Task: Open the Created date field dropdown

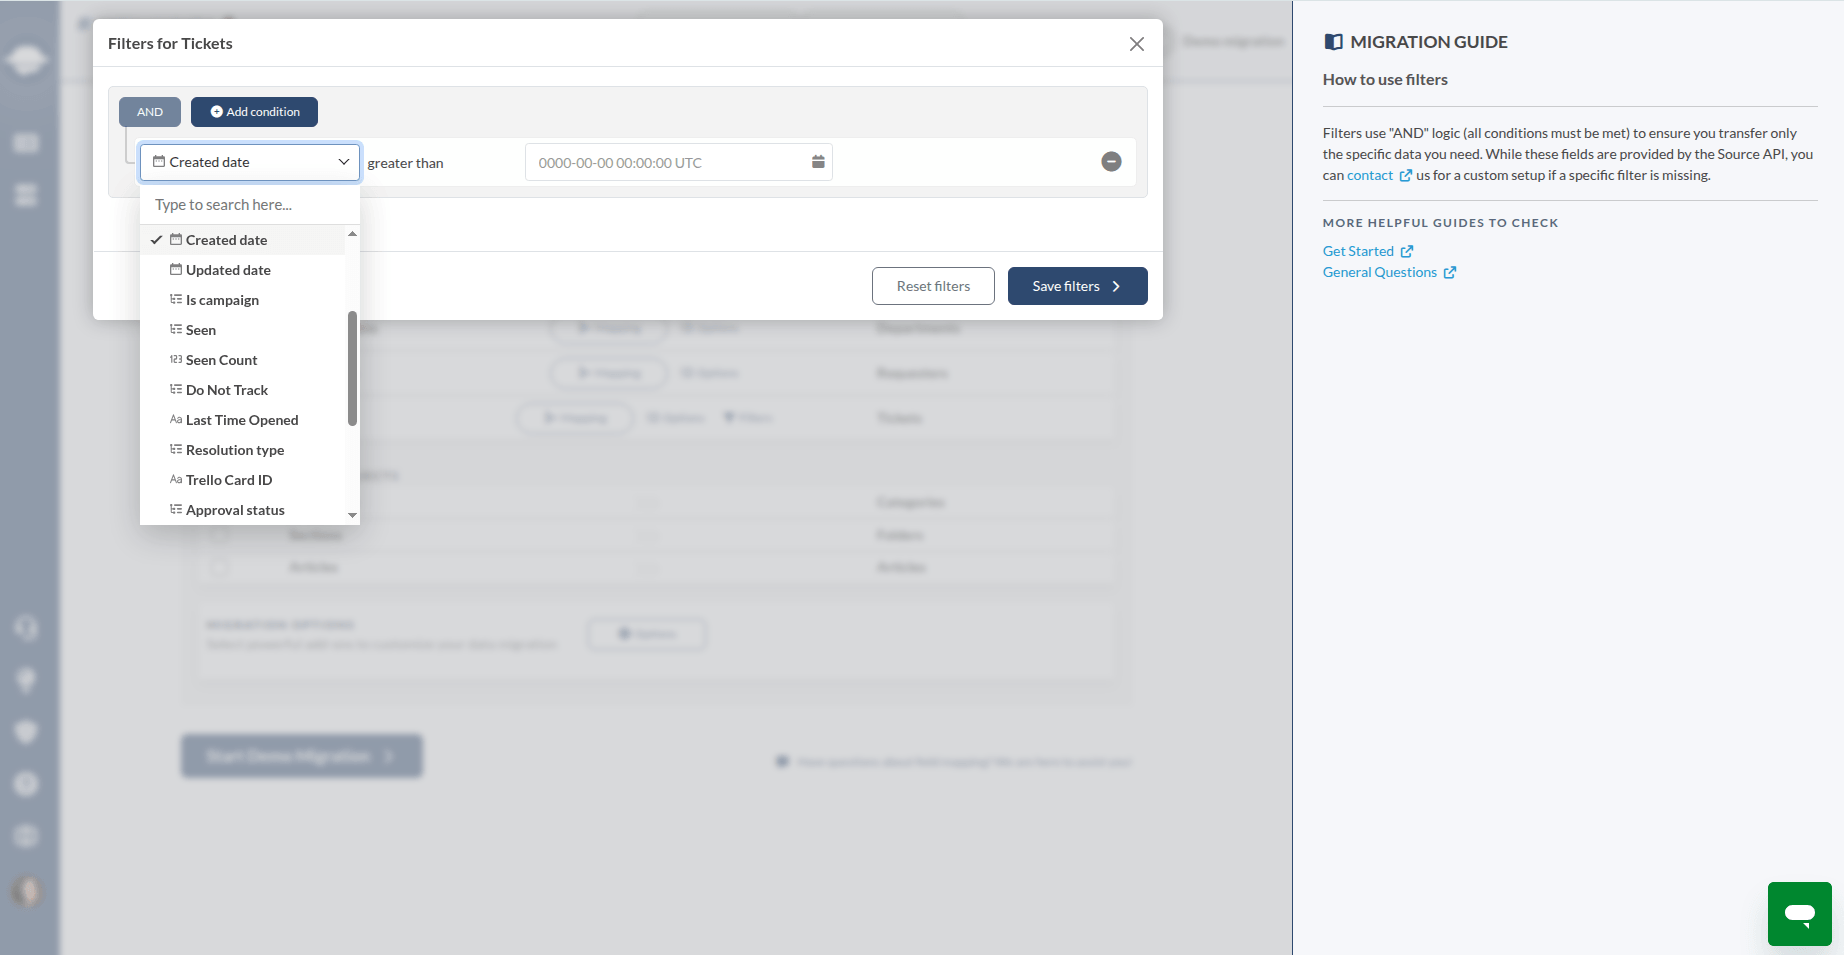Action: click(250, 162)
